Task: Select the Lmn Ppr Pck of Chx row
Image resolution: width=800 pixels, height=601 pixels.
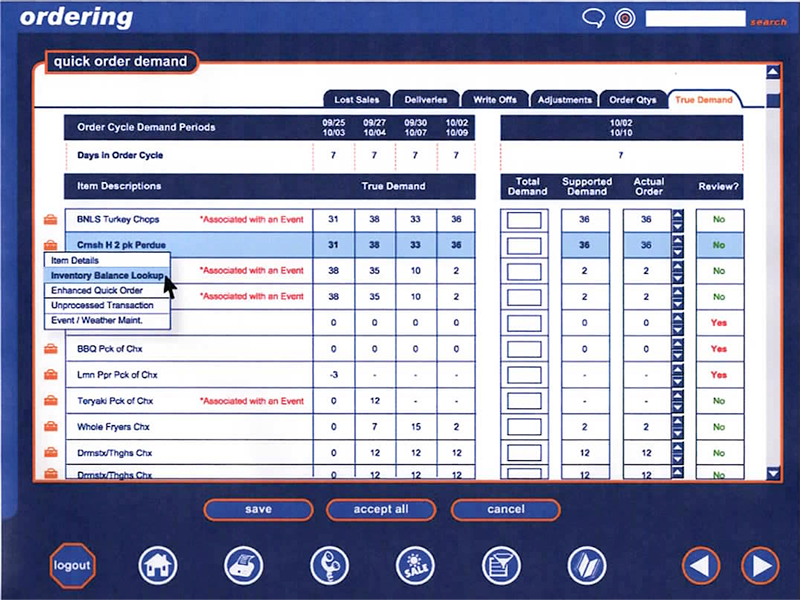Action: coord(270,375)
